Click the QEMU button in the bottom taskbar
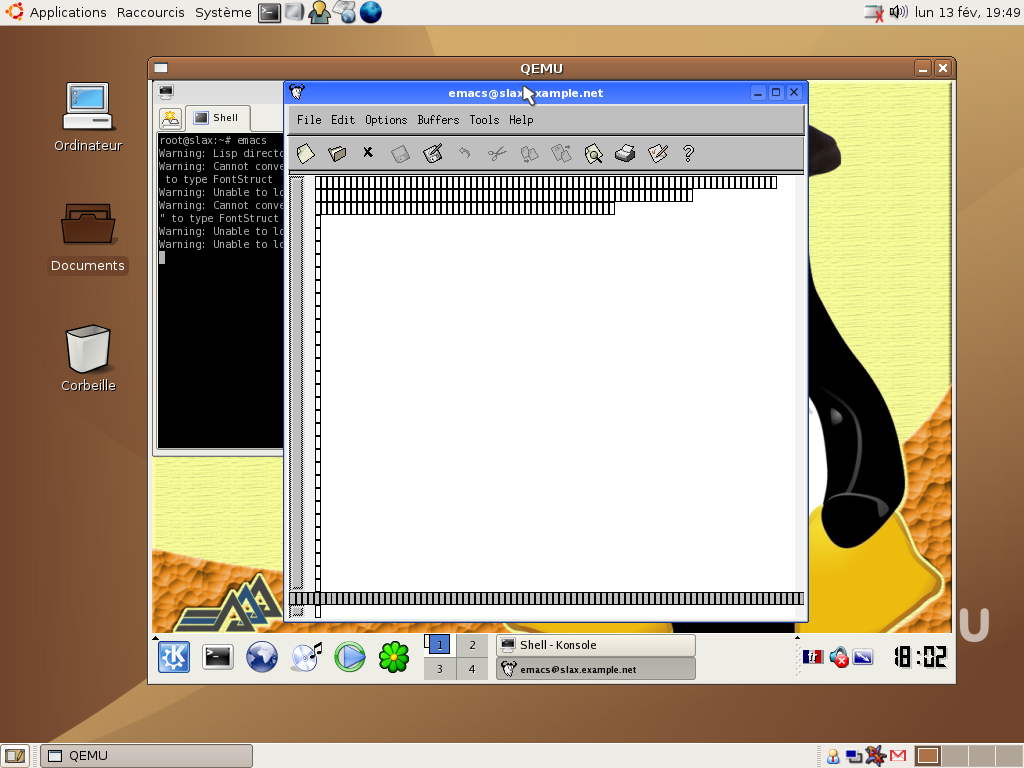1024x768 pixels. pyautogui.click(x=146, y=756)
